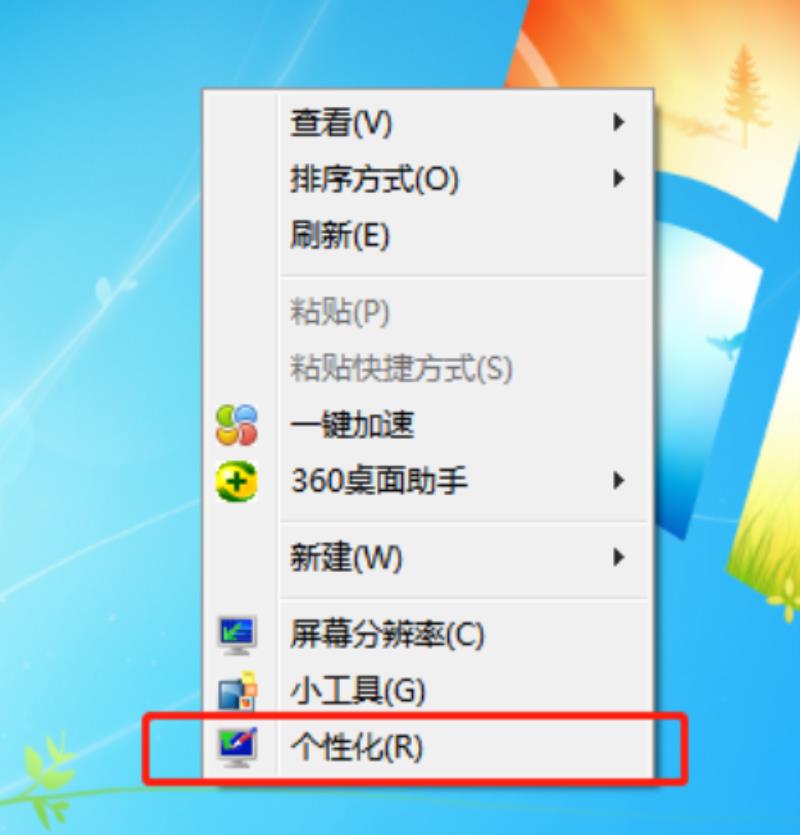800x835 pixels.
Task: Click the colorful 一键加速 icon
Action: click(x=237, y=424)
